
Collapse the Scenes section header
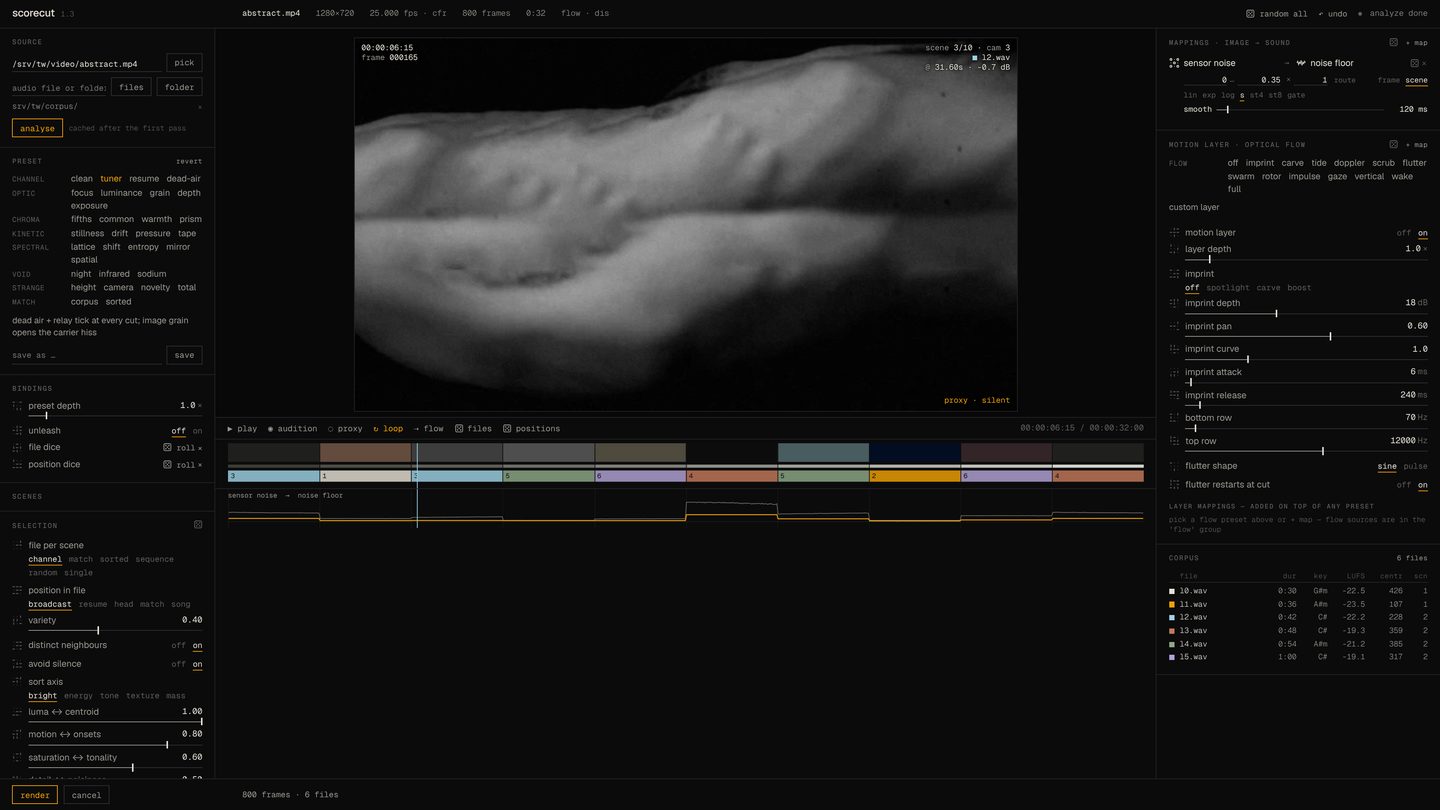point(27,496)
